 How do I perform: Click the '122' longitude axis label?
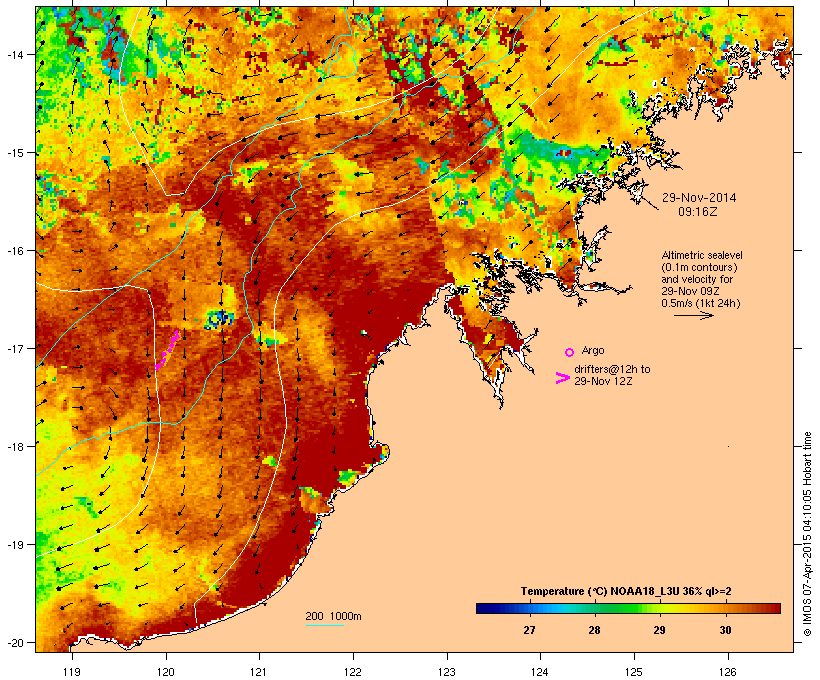pyautogui.click(x=353, y=672)
